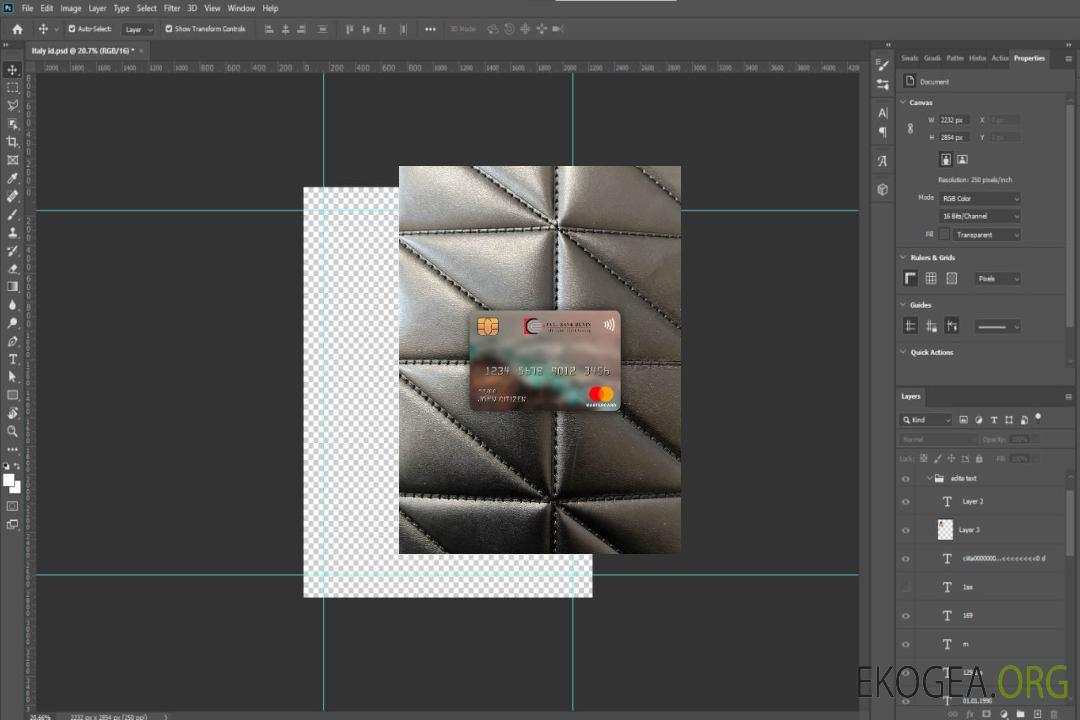
Task: Disable Show Transform Controls checkbox
Action: point(169,29)
